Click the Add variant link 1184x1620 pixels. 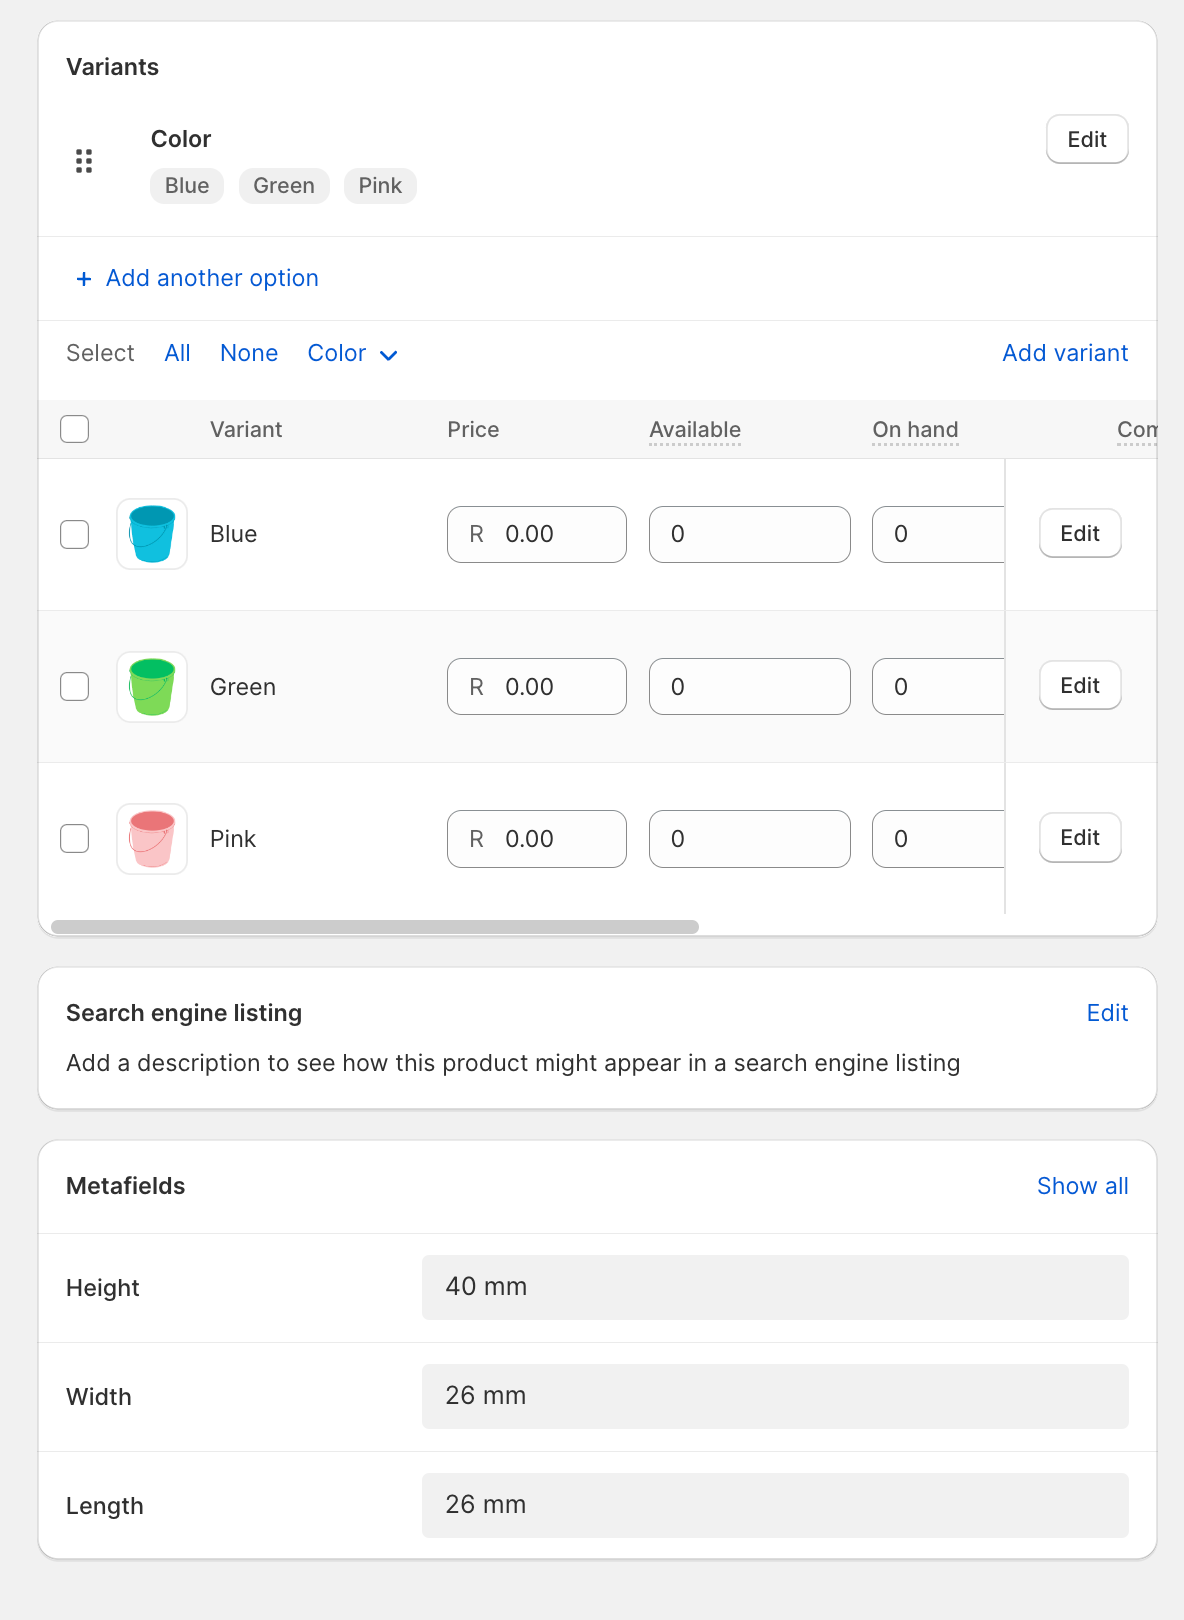click(x=1065, y=353)
